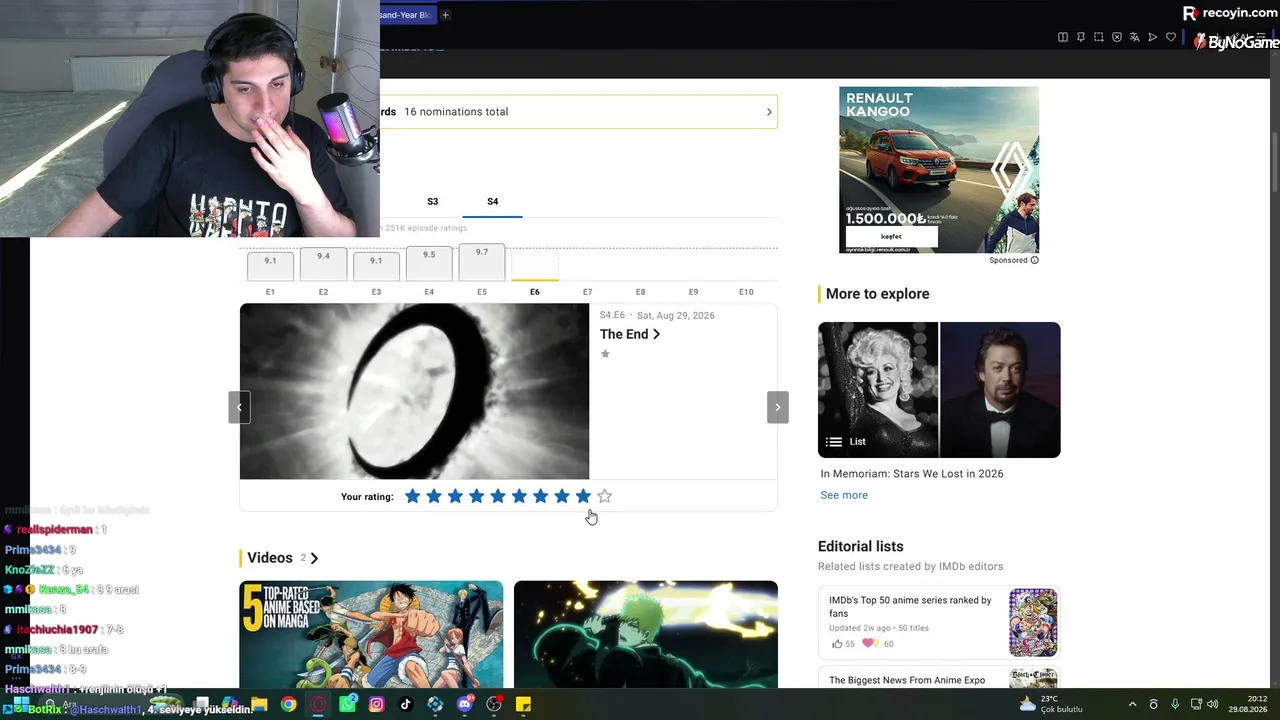Image resolution: width=1280 pixels, height=720 pixels.
Task: Open Sticky Notes from the taskbar
Action: pos(523,704)
